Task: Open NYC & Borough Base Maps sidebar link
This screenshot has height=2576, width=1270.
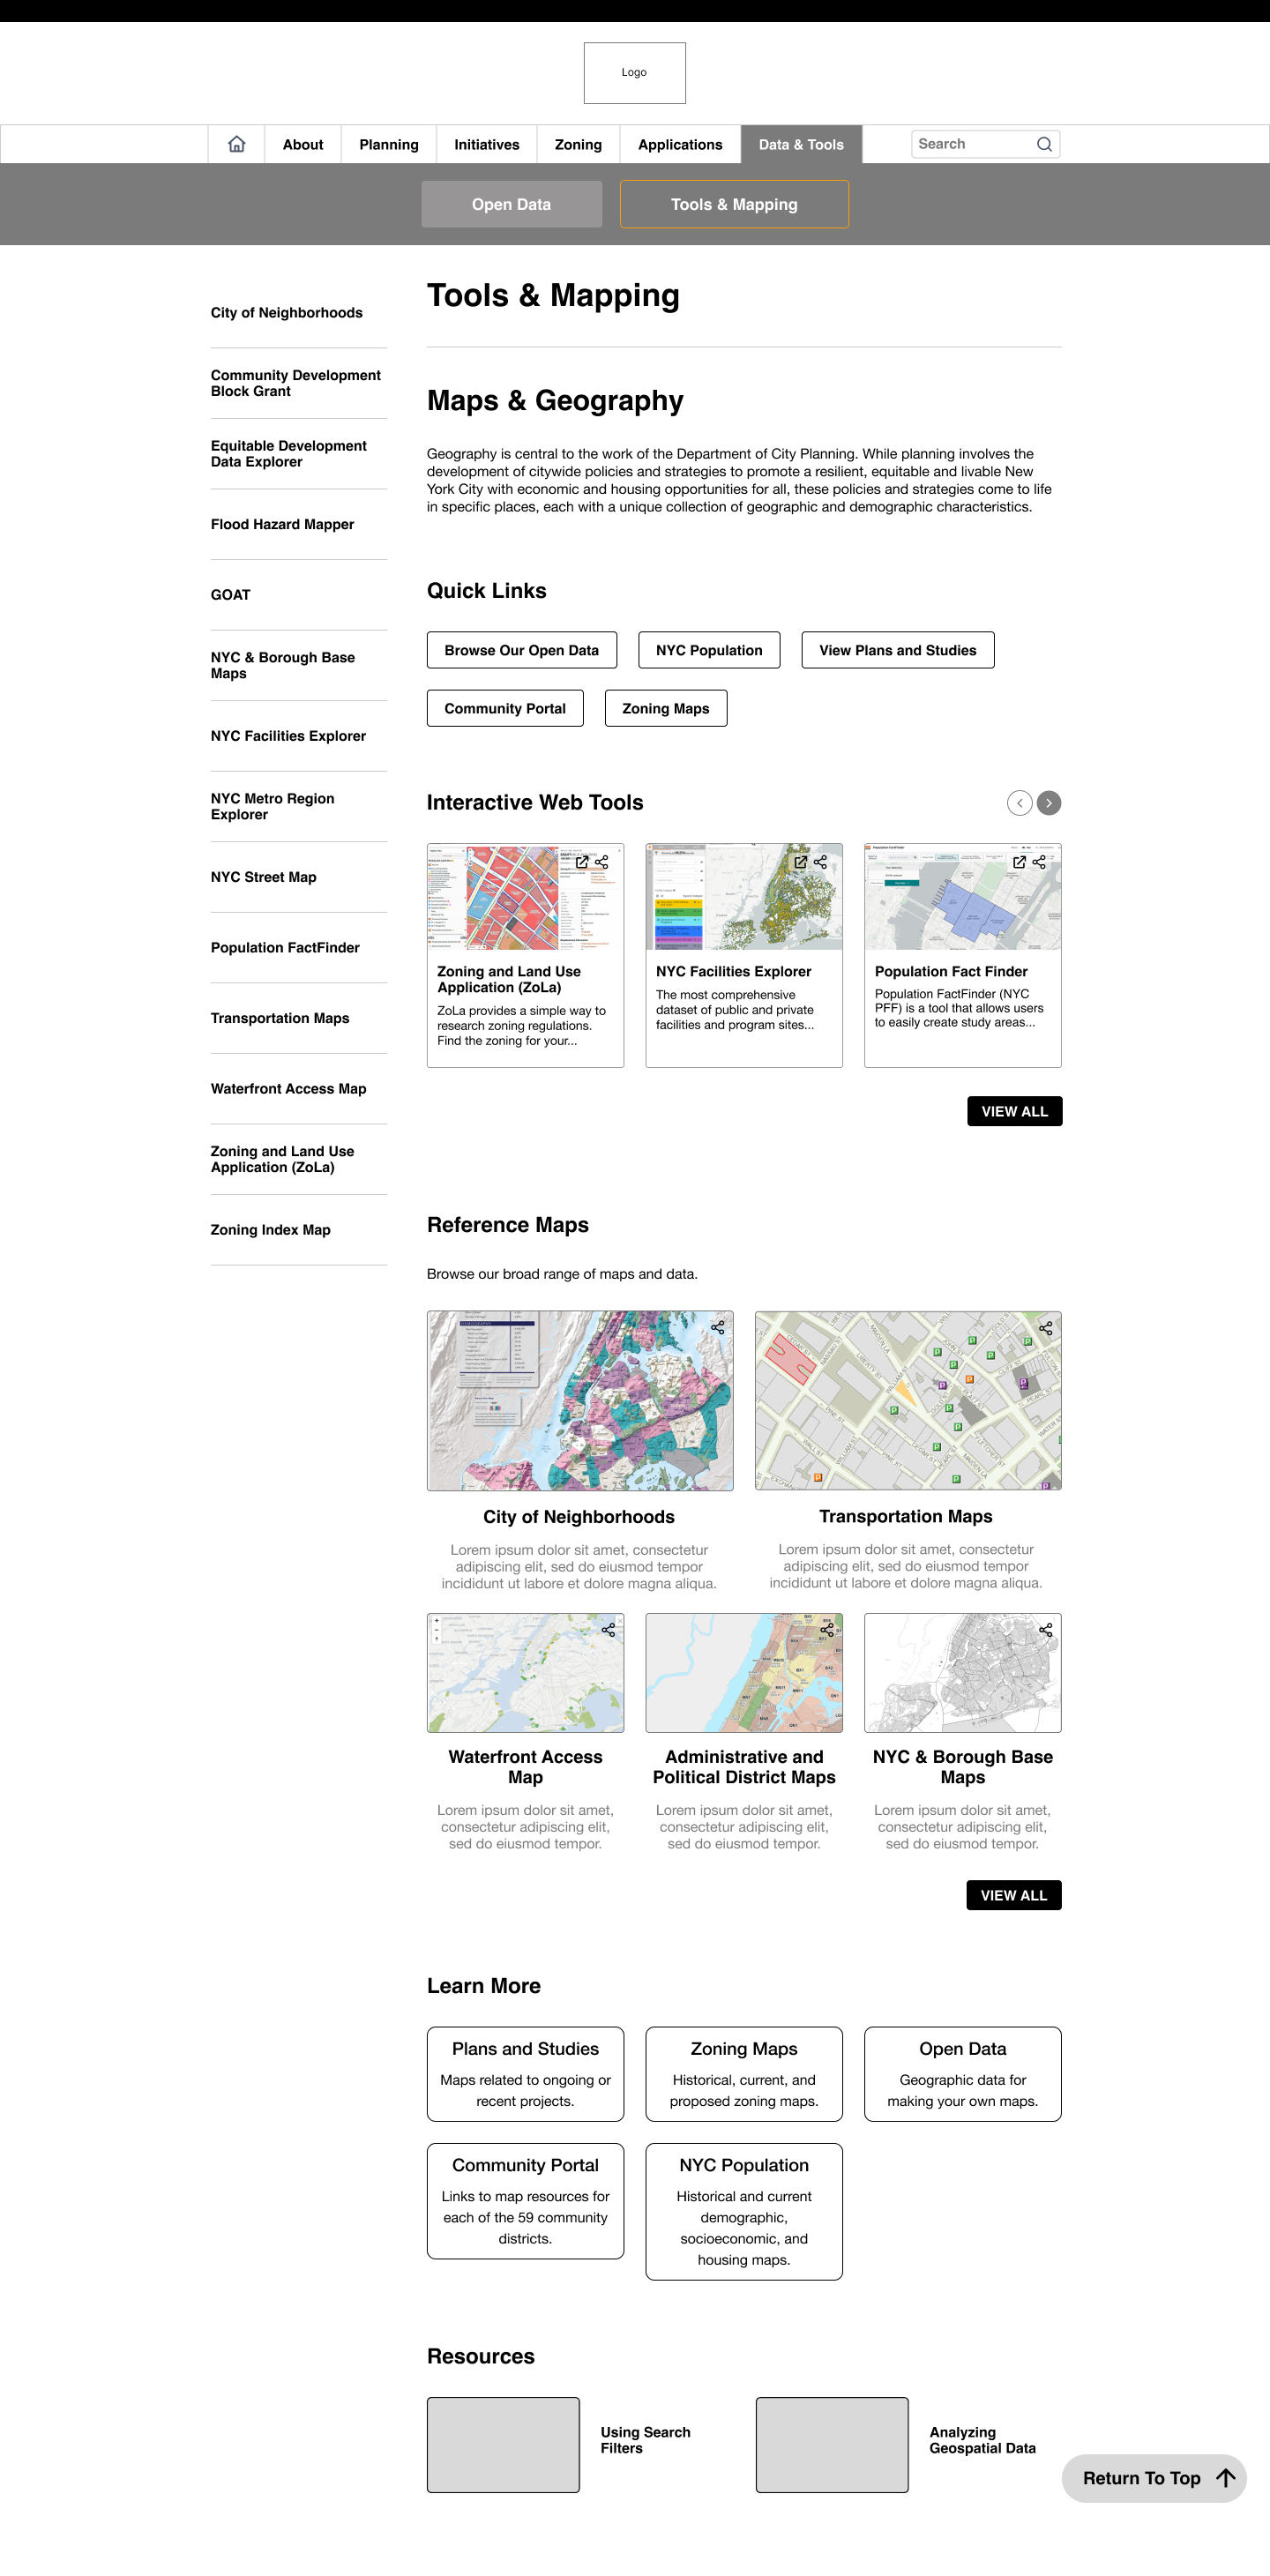Action: click(x=283, y=665)
